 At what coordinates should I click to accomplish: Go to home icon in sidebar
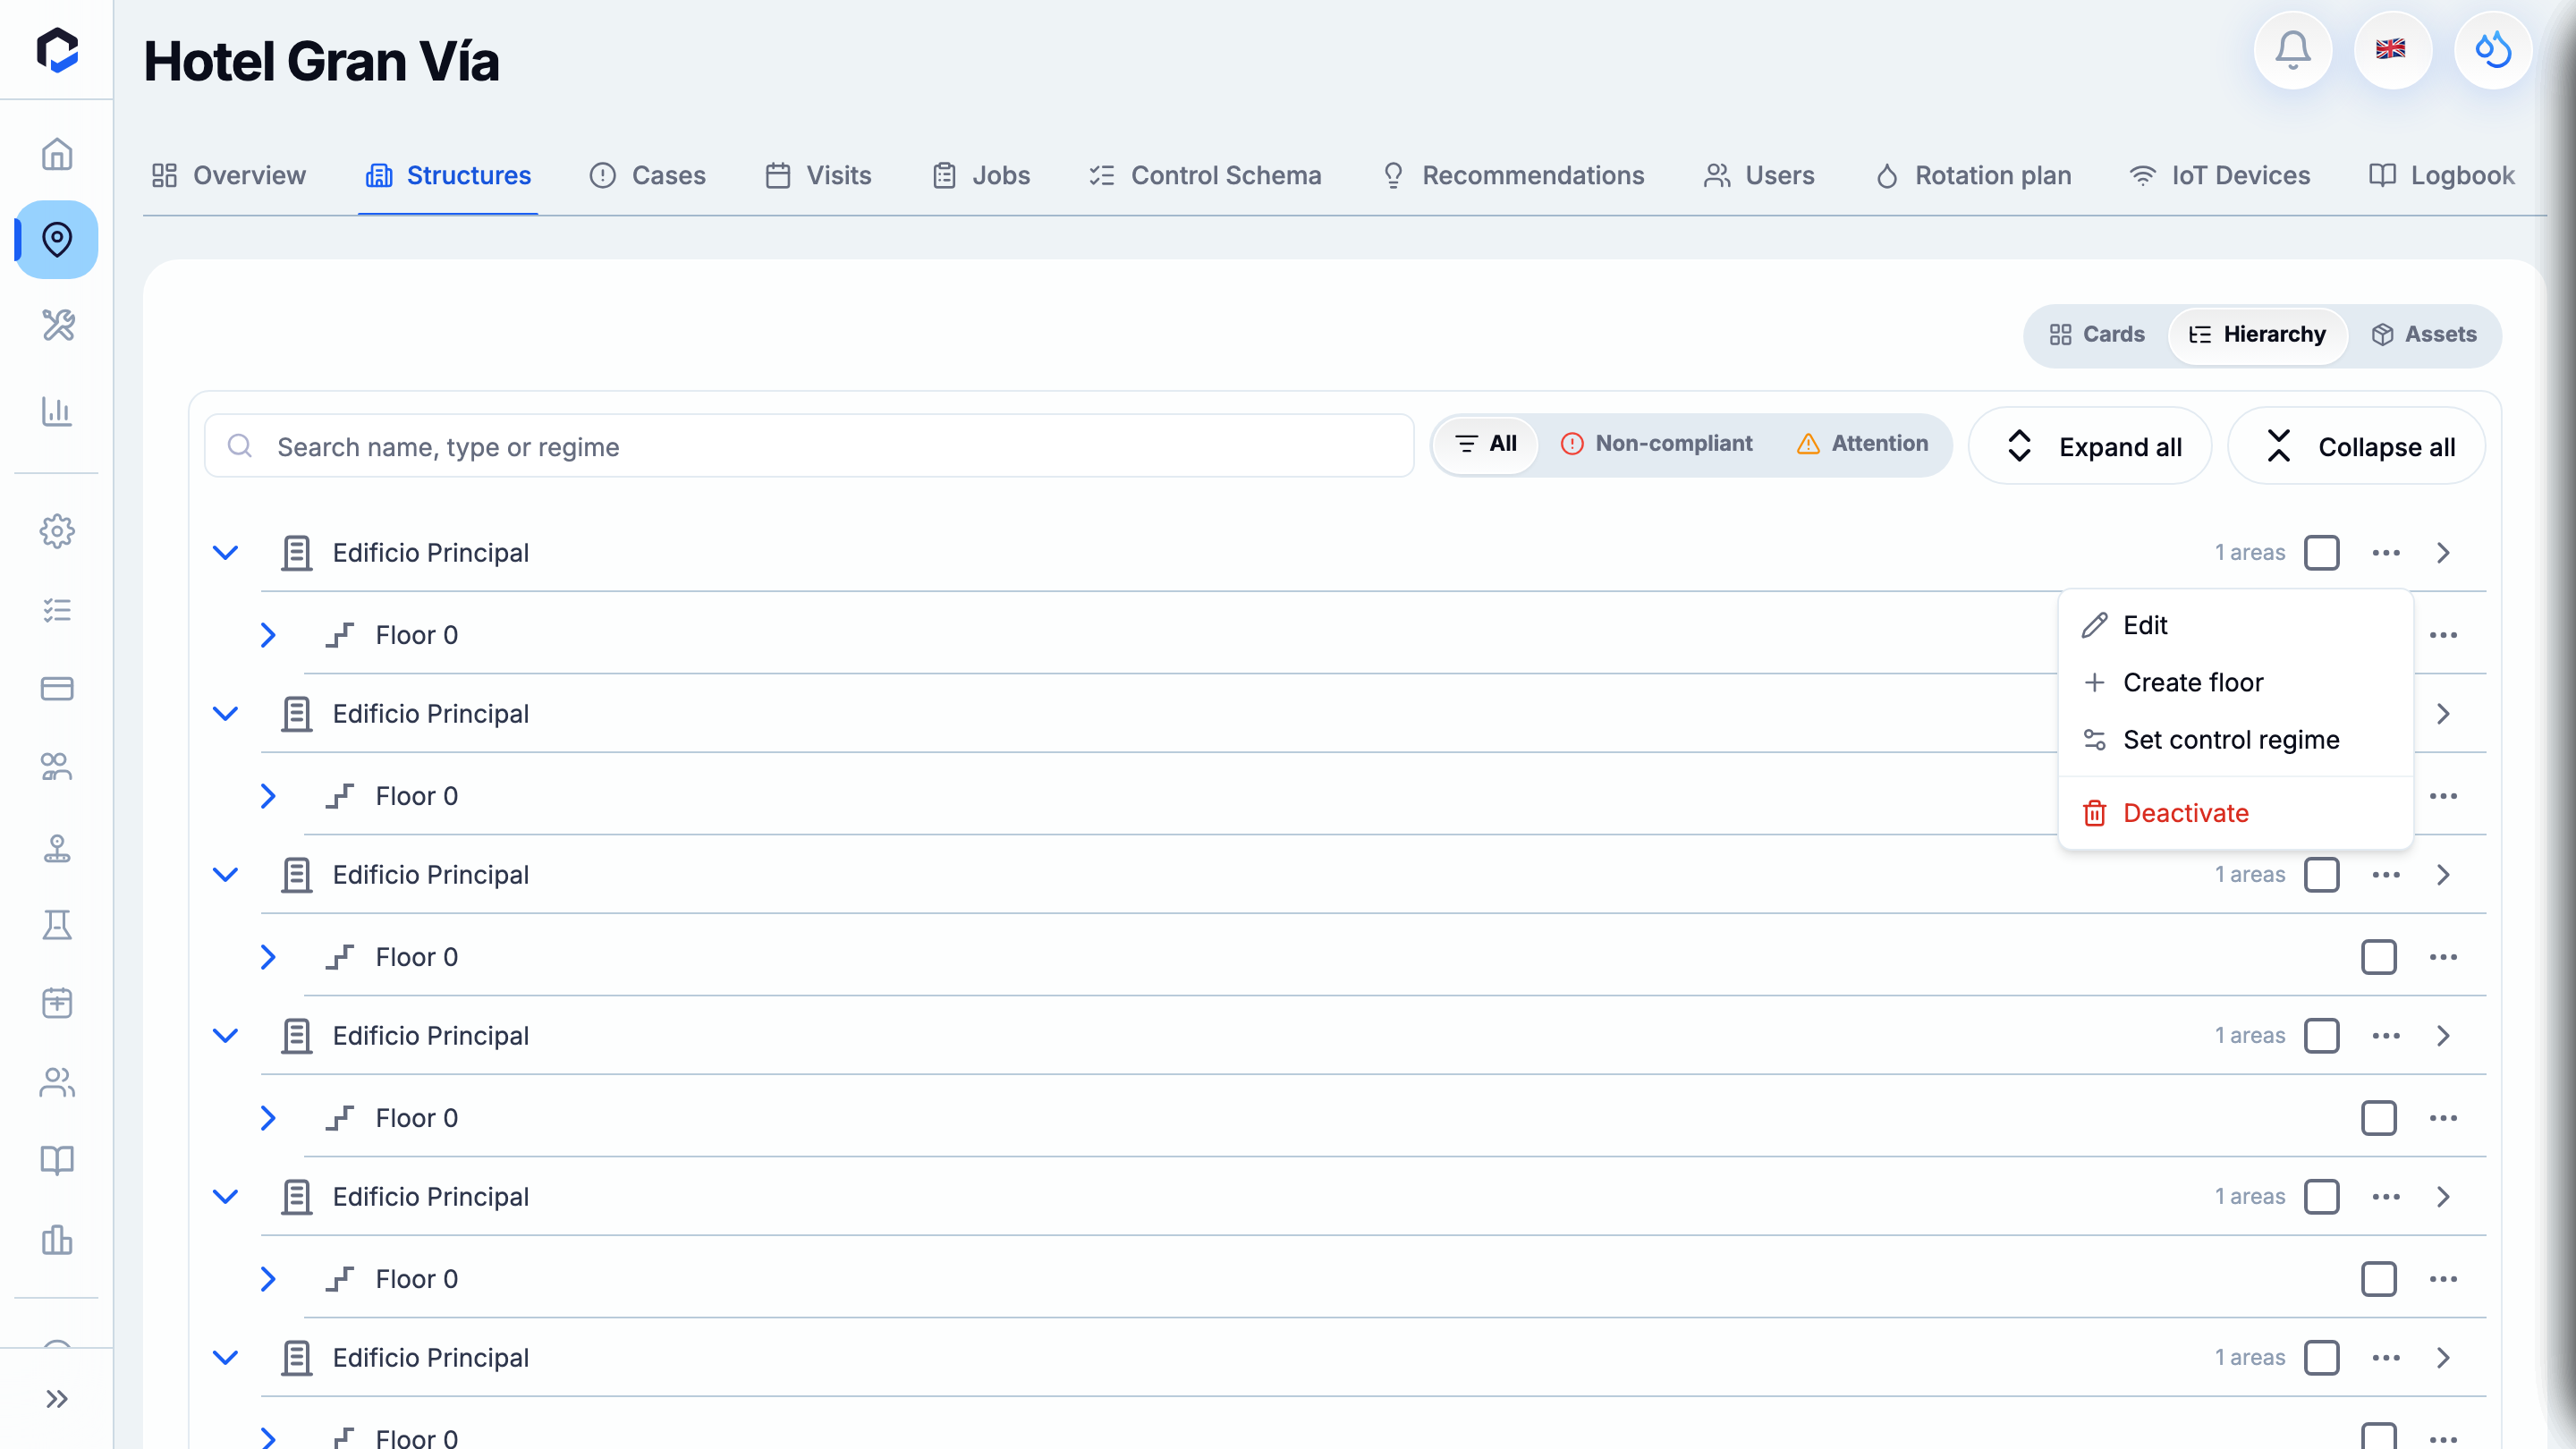[57, 154]
